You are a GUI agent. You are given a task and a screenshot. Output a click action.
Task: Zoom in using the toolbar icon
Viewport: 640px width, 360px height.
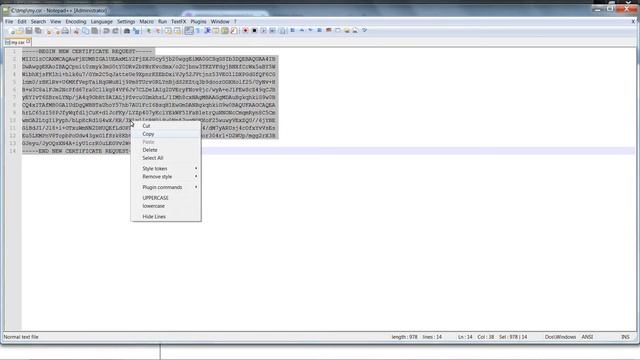149,31
